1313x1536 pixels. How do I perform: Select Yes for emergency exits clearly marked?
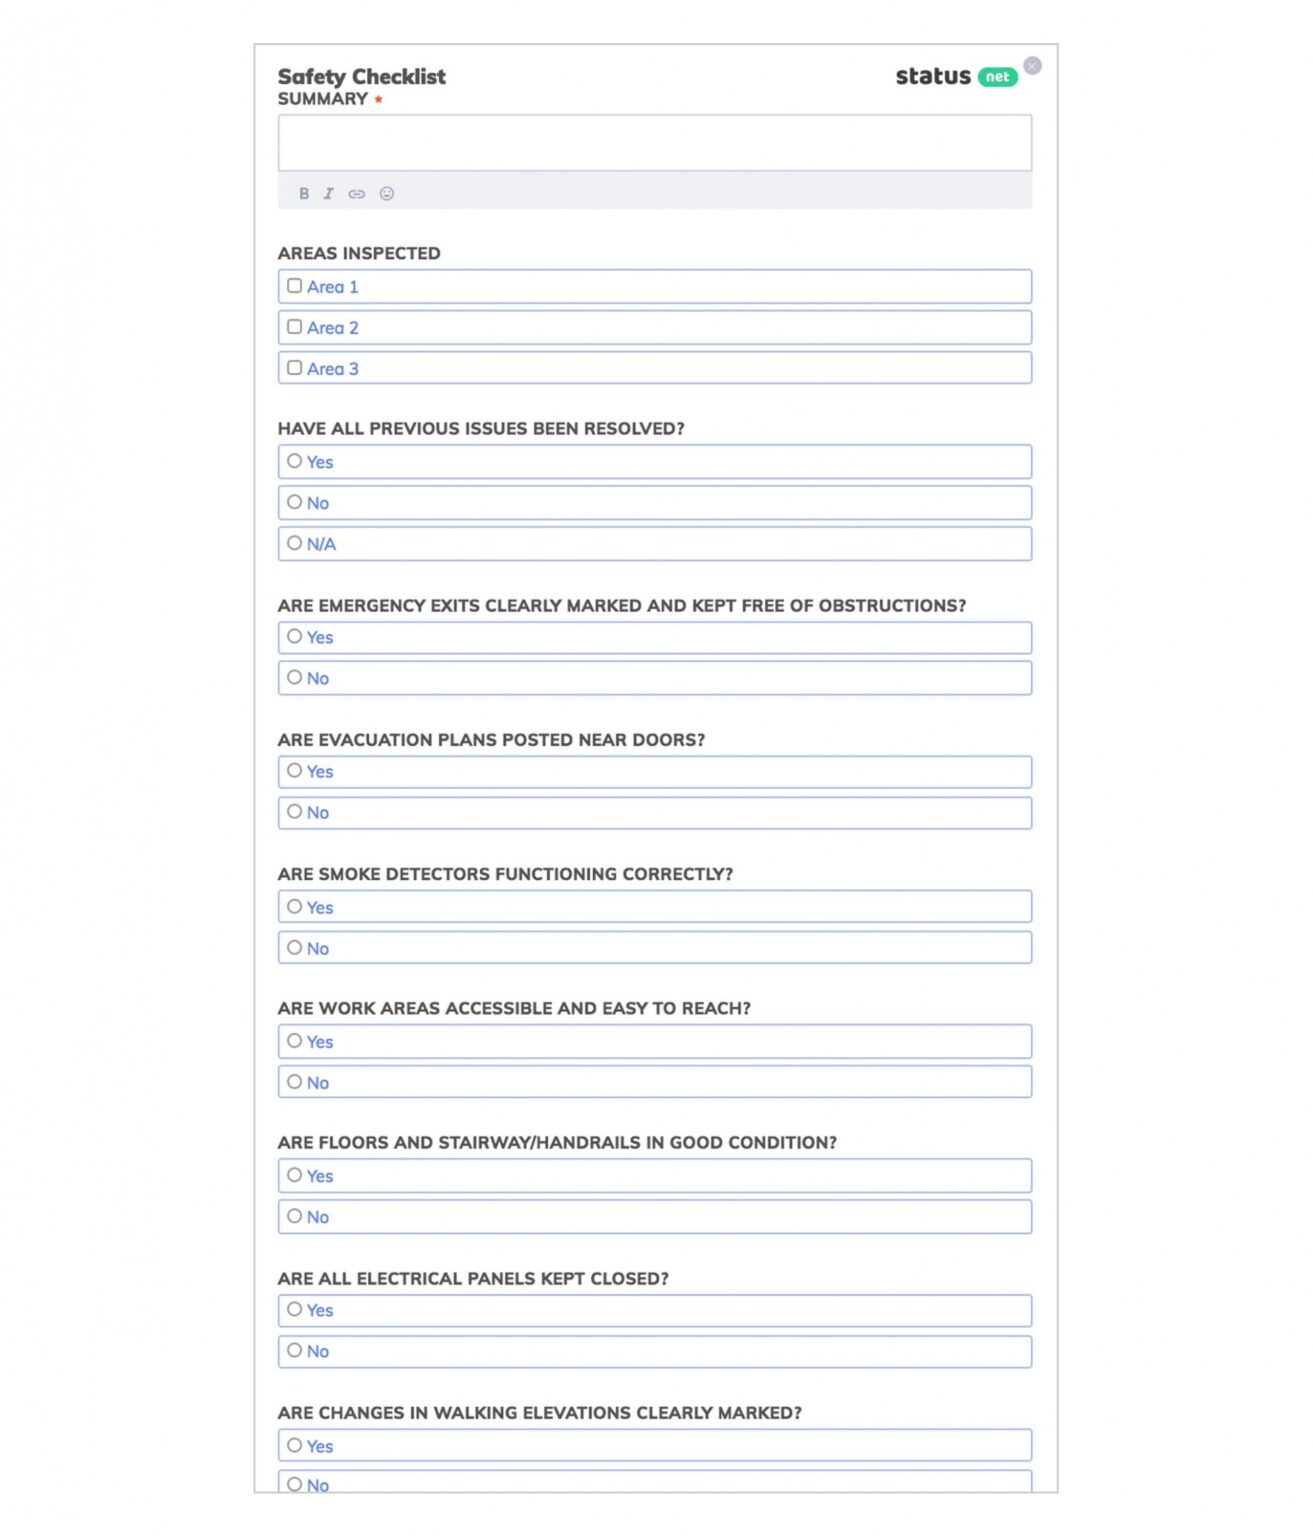click(294, 636)
